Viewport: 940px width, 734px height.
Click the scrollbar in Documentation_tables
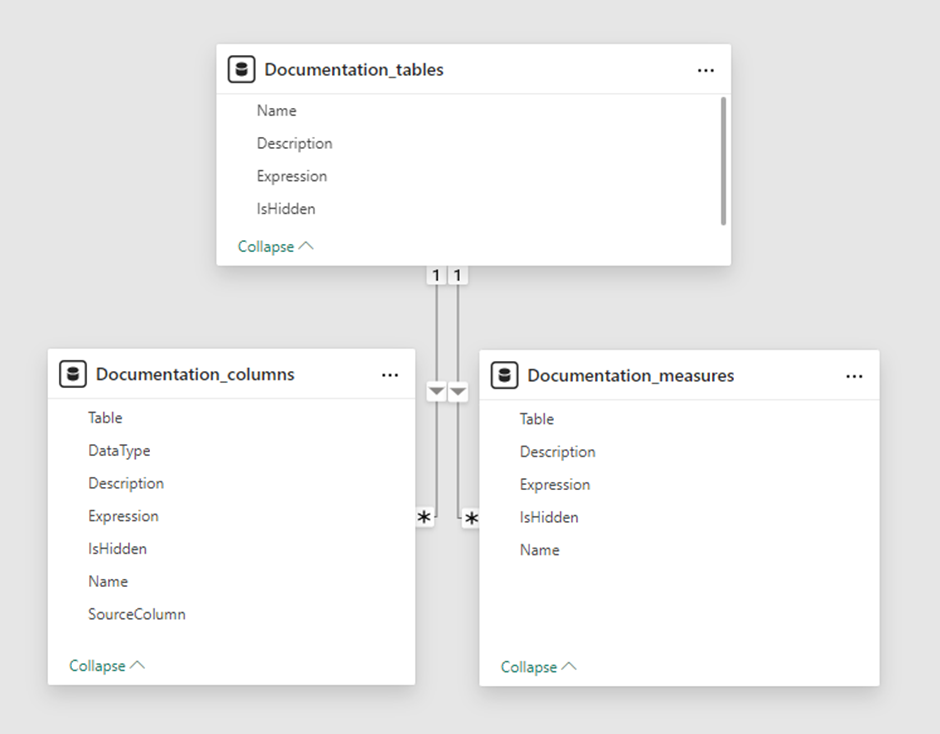723,160
